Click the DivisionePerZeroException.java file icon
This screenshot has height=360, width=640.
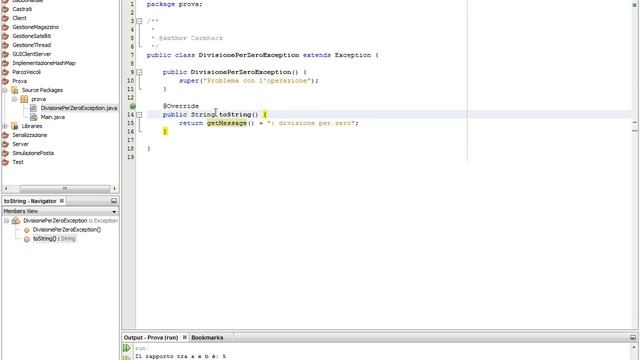(33, 108)
